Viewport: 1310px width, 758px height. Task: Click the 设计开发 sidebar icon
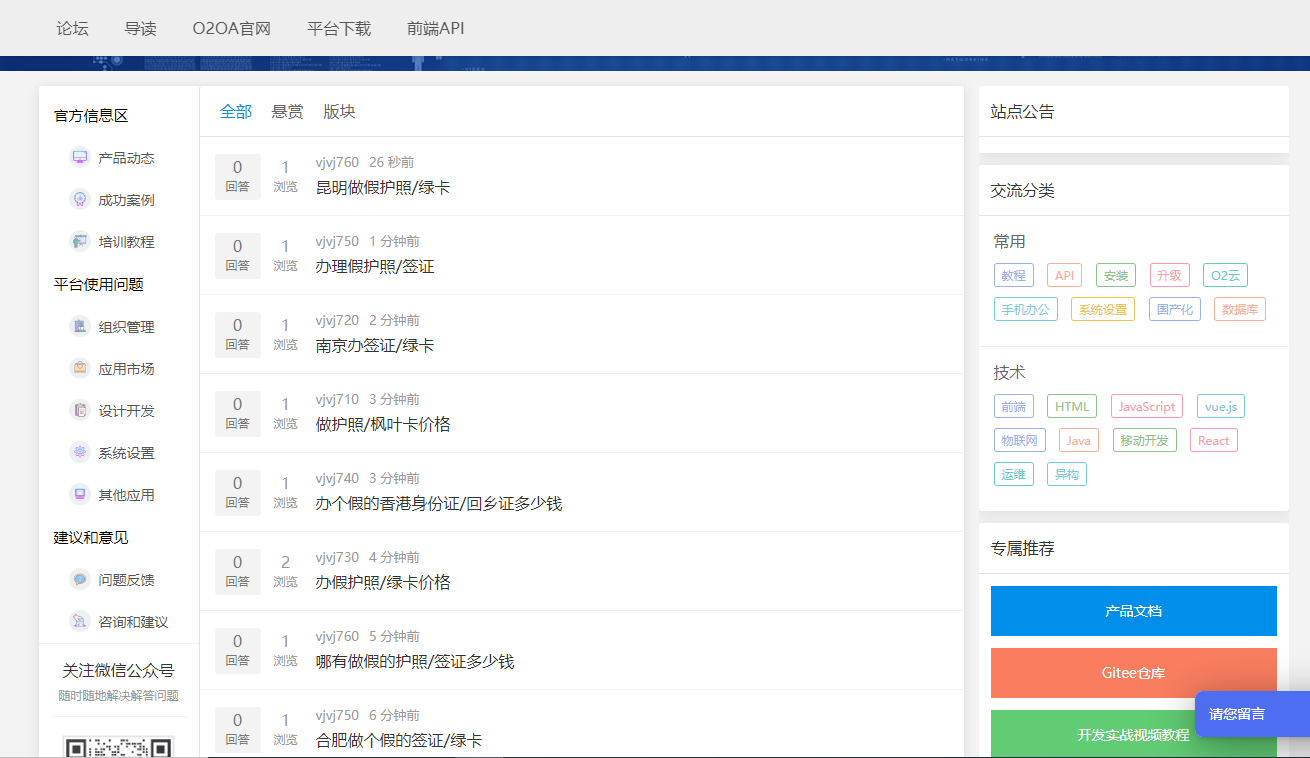click(80, 411)
